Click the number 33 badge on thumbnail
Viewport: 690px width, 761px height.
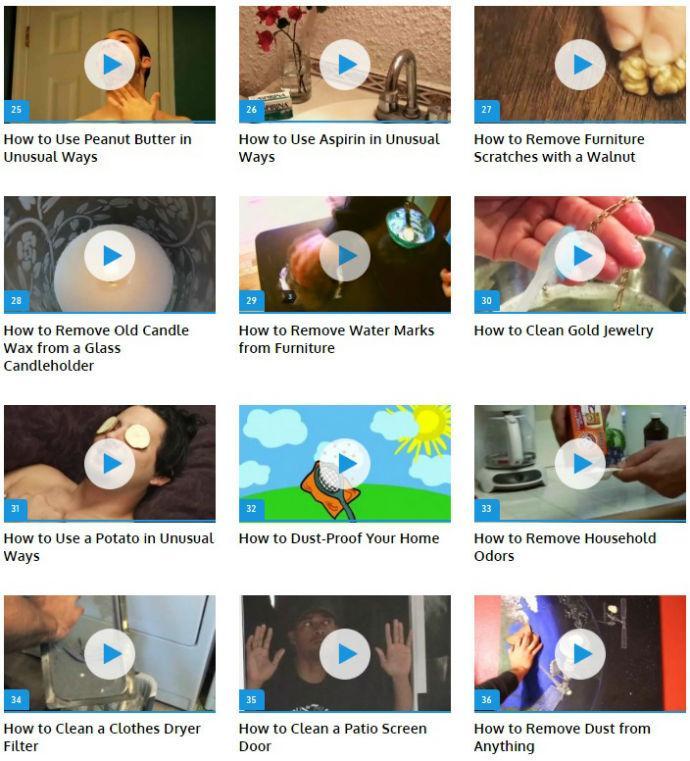(x=487, y=509)
